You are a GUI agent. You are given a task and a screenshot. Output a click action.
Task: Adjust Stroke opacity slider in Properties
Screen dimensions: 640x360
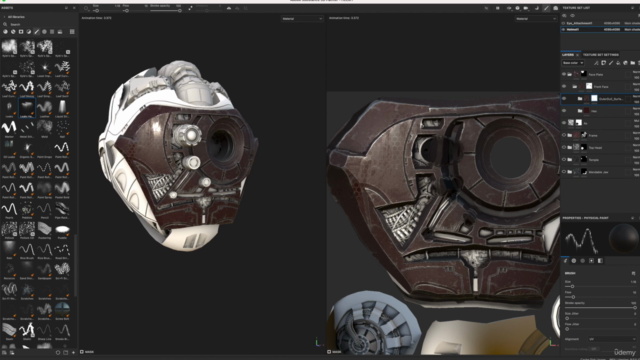click(x=600, y=308)
